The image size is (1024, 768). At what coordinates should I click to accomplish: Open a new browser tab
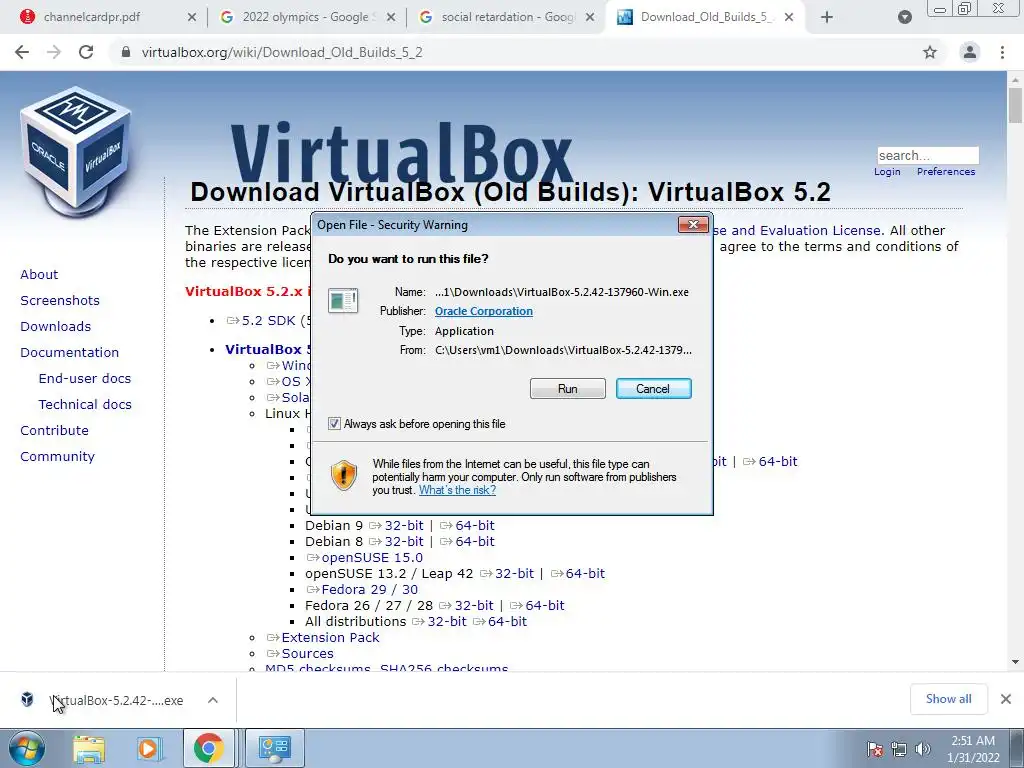827,17
